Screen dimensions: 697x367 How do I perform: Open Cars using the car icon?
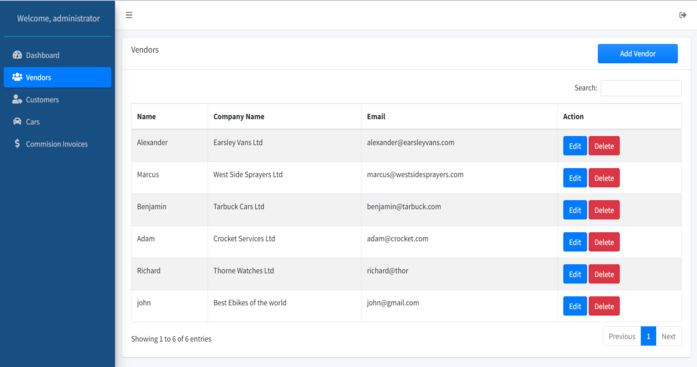pos(17,121)
